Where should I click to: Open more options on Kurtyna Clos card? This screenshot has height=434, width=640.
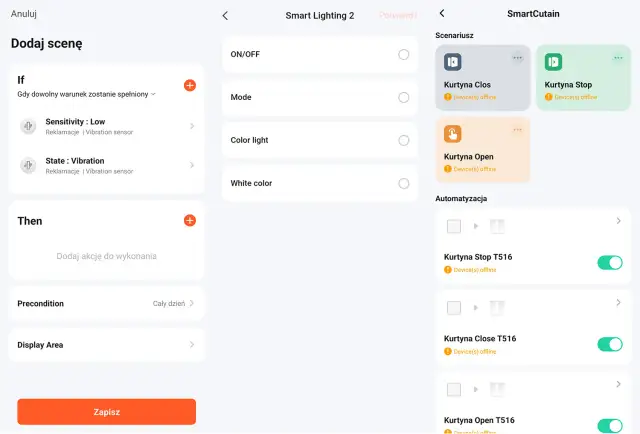pos(517,58)
